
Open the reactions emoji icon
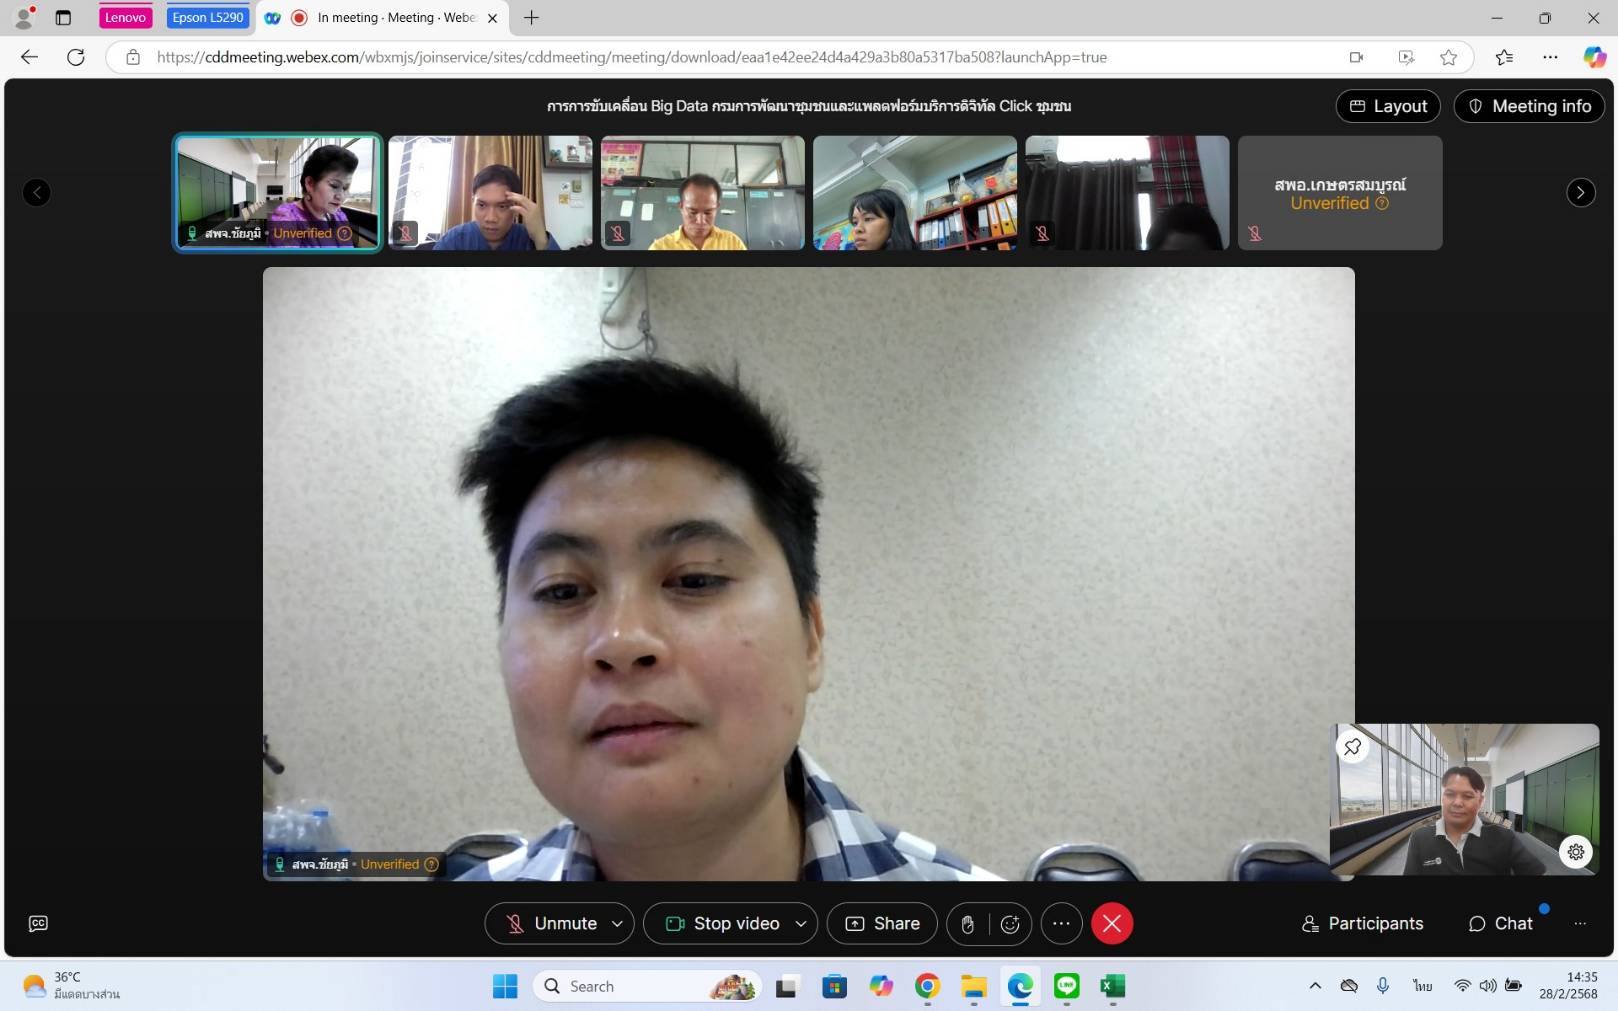[x=1010, y=924]
